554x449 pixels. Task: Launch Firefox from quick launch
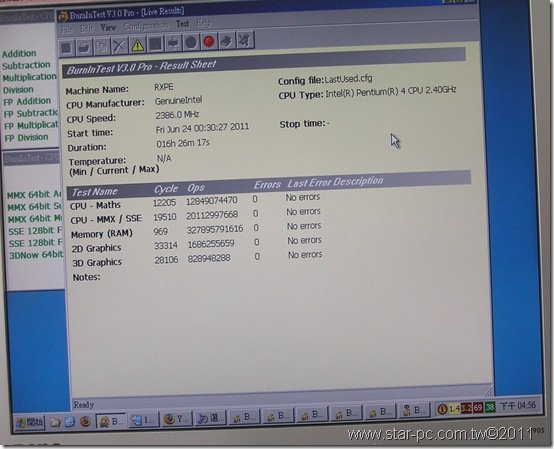(x=85, y=421)
